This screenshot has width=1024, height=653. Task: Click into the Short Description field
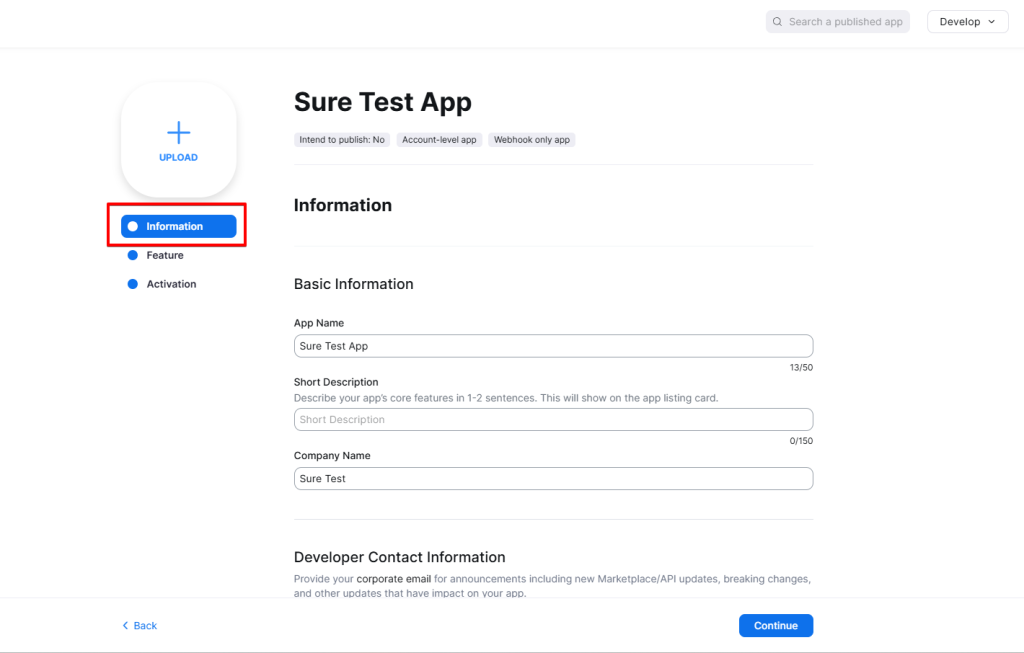pos(553,420)
